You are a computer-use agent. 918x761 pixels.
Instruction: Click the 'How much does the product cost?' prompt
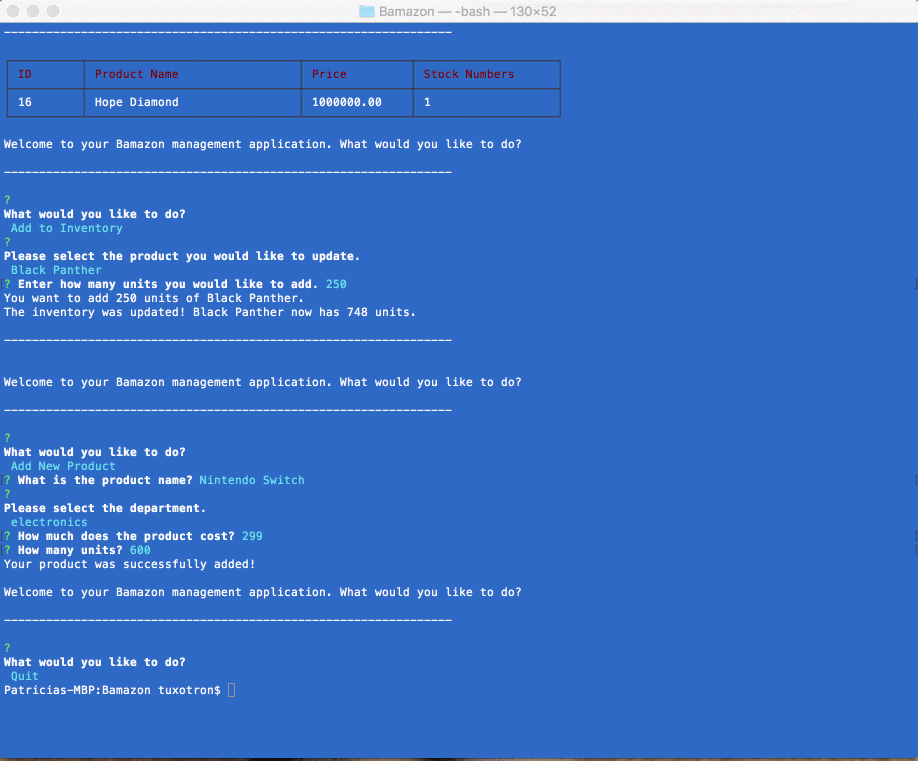(126, 536)
